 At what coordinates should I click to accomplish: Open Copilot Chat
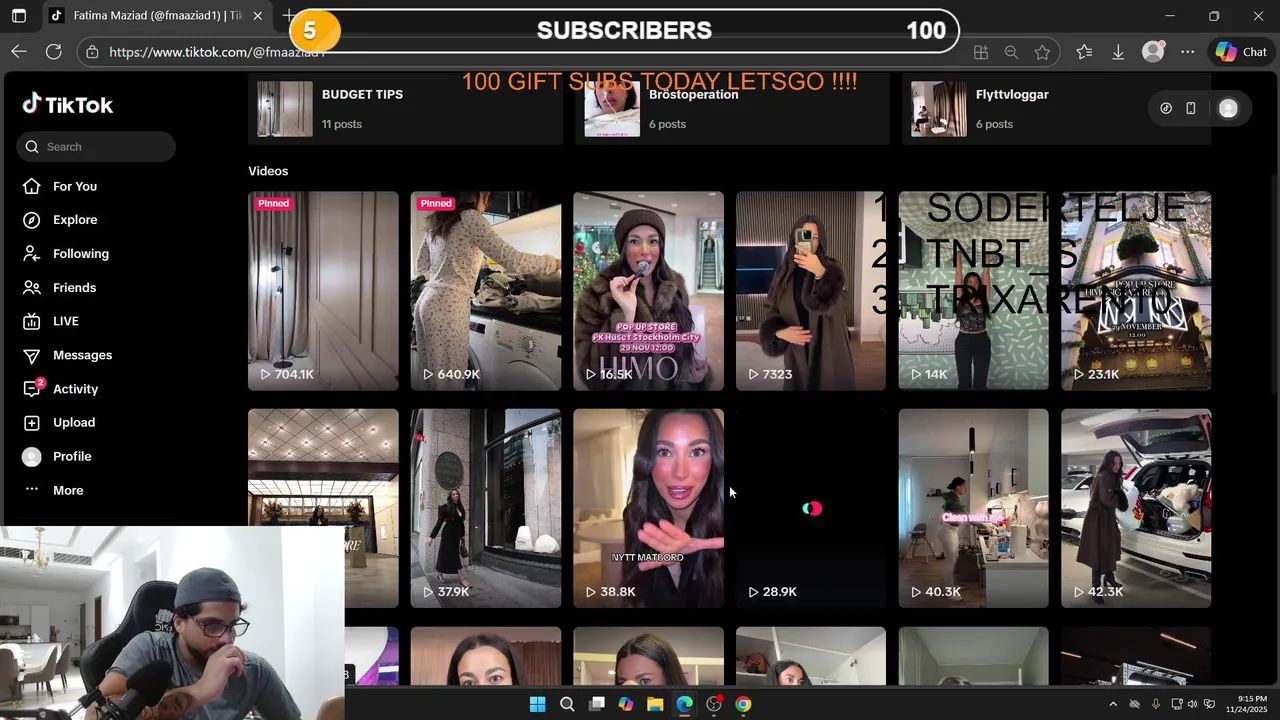(x=1241, y=52)
